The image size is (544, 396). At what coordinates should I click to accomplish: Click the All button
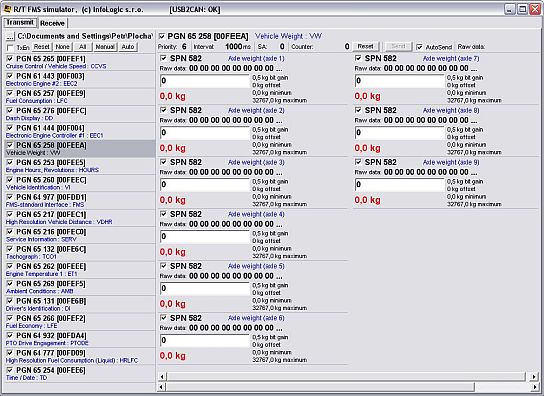tap(82, 47)
